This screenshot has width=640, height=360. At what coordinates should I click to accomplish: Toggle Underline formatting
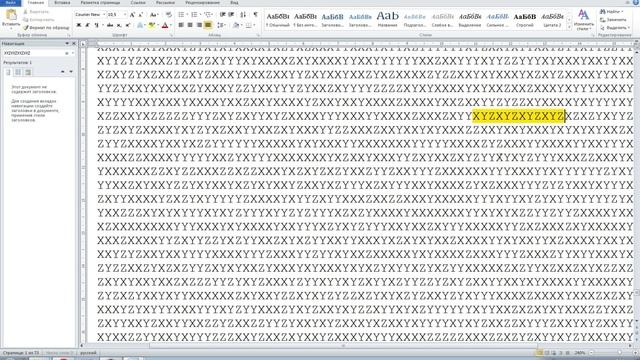tap(96, 25)
